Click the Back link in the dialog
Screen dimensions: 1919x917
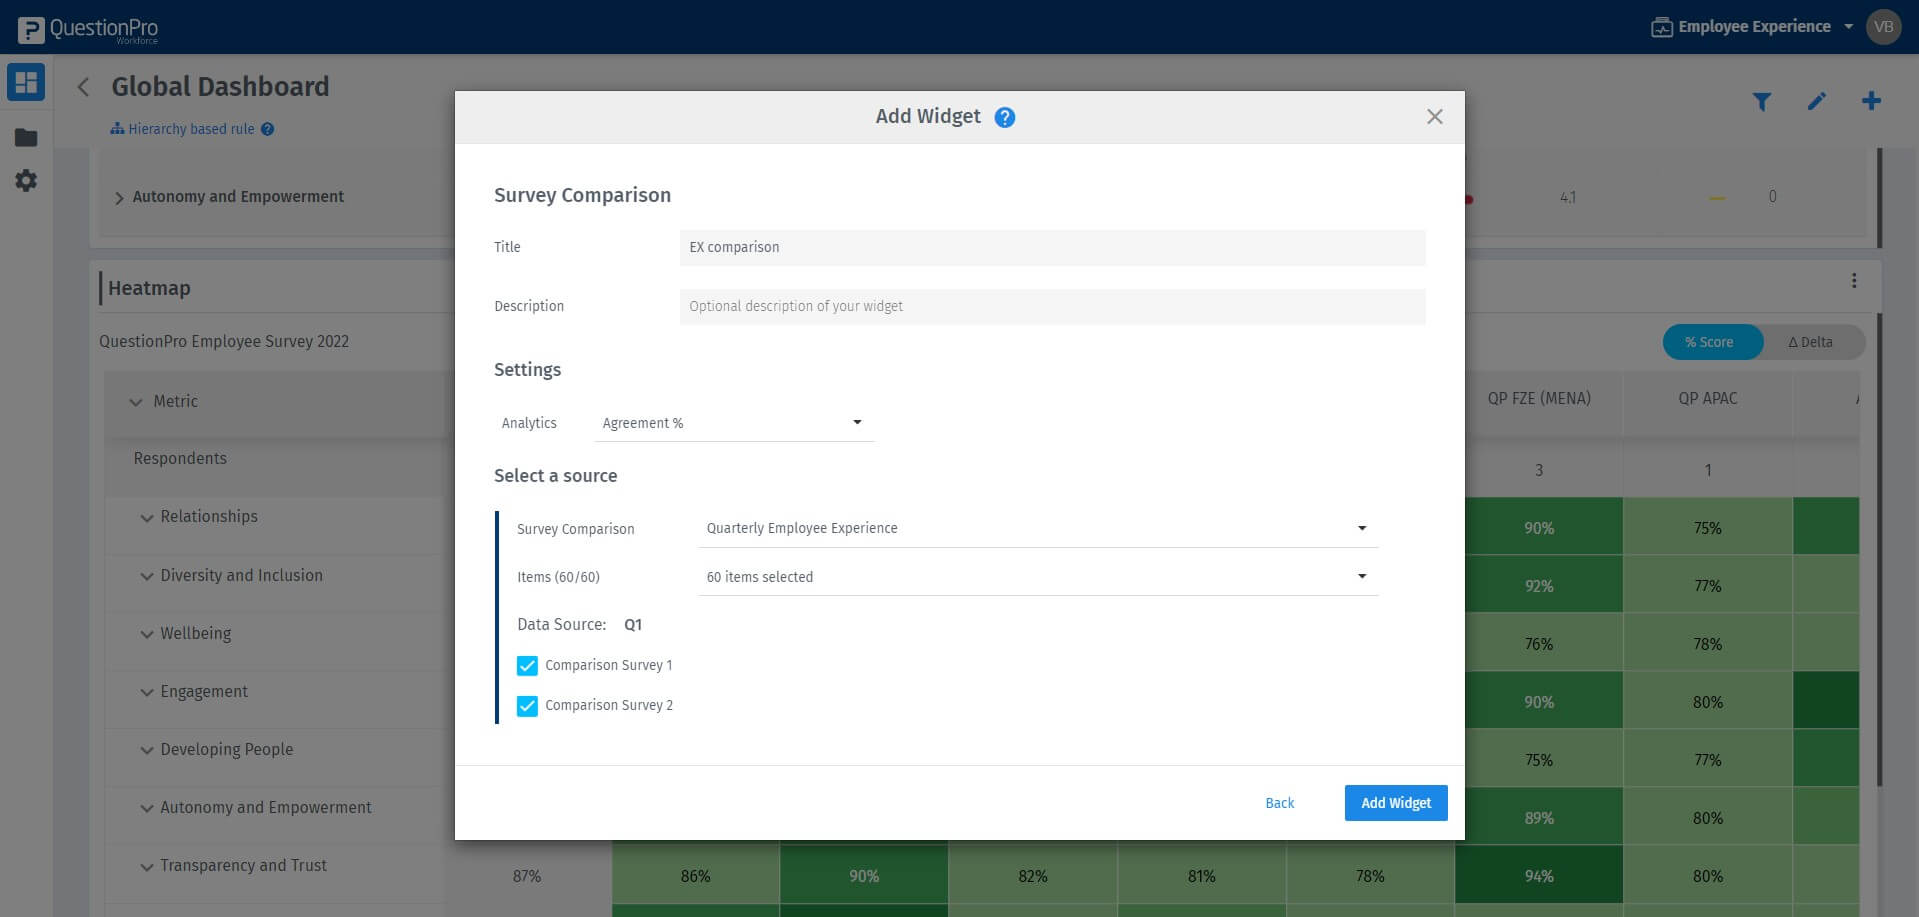click(x=1279, y=802)
